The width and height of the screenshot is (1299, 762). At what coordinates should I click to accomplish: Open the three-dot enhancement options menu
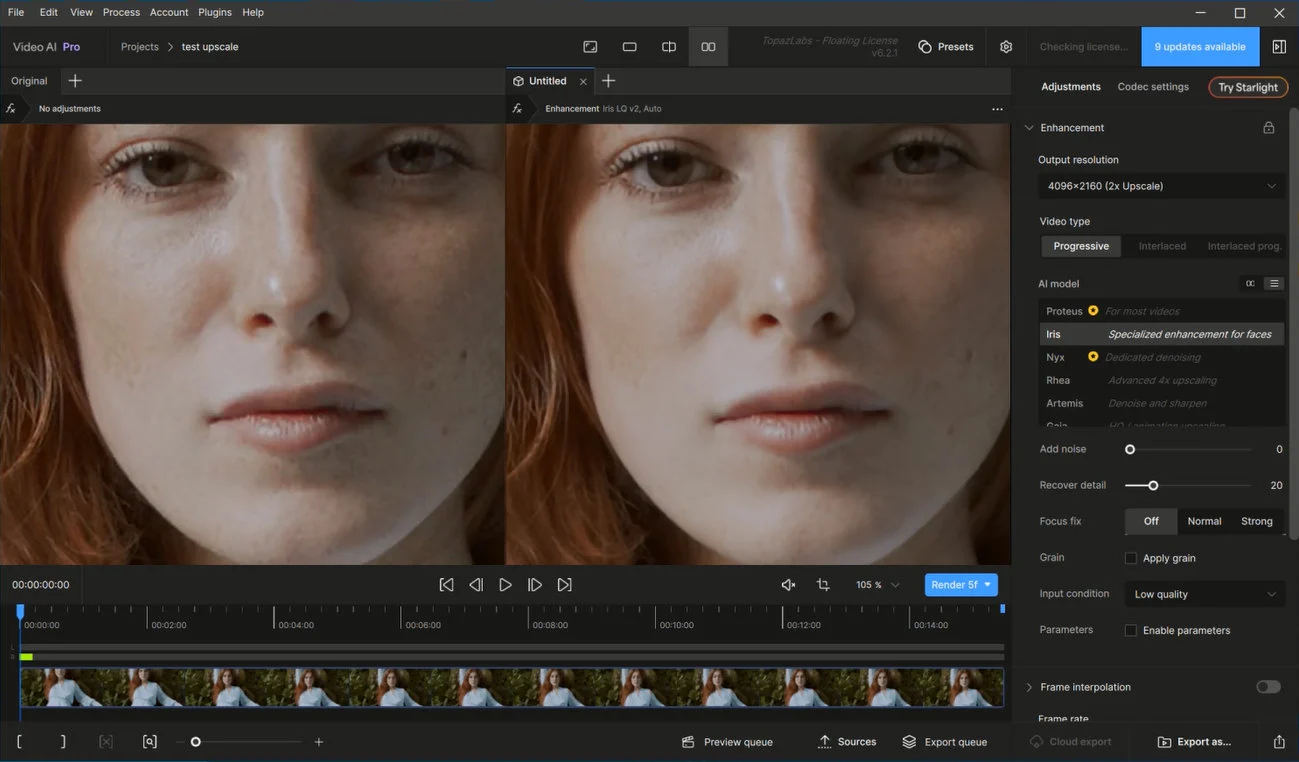tap(997, 109)
